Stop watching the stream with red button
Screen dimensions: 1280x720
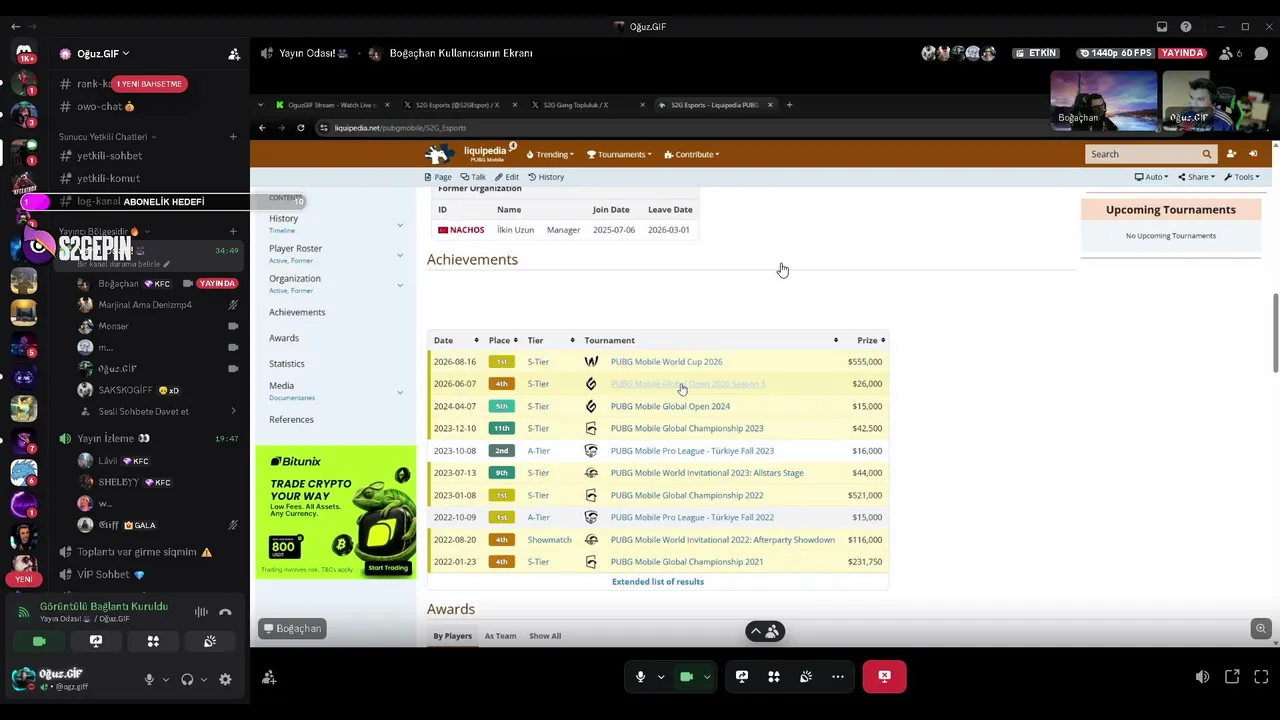[x=885, y=677]
